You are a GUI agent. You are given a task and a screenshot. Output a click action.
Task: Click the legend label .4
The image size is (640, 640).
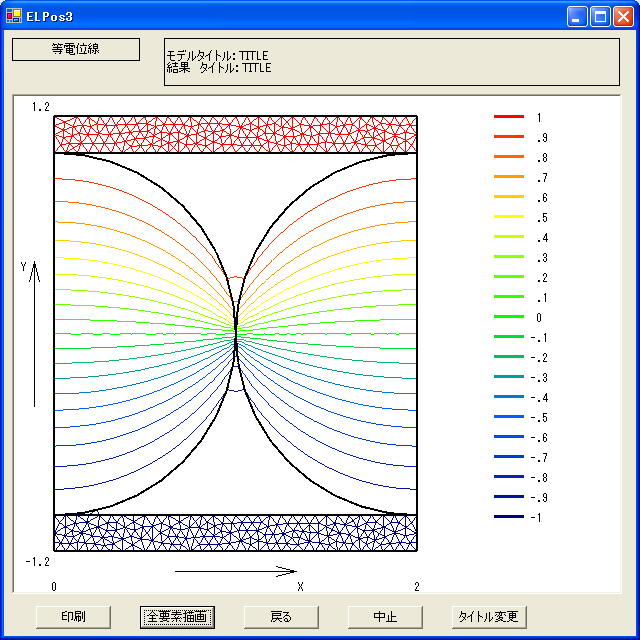coord(542,238)
